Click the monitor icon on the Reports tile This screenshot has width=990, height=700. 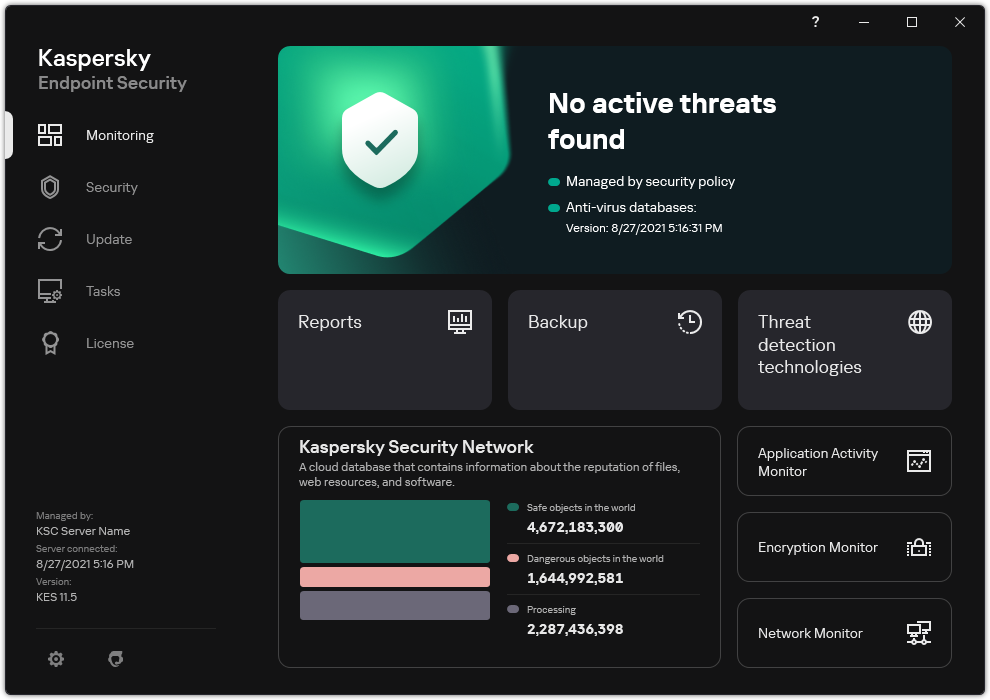(x=461, y=322)
